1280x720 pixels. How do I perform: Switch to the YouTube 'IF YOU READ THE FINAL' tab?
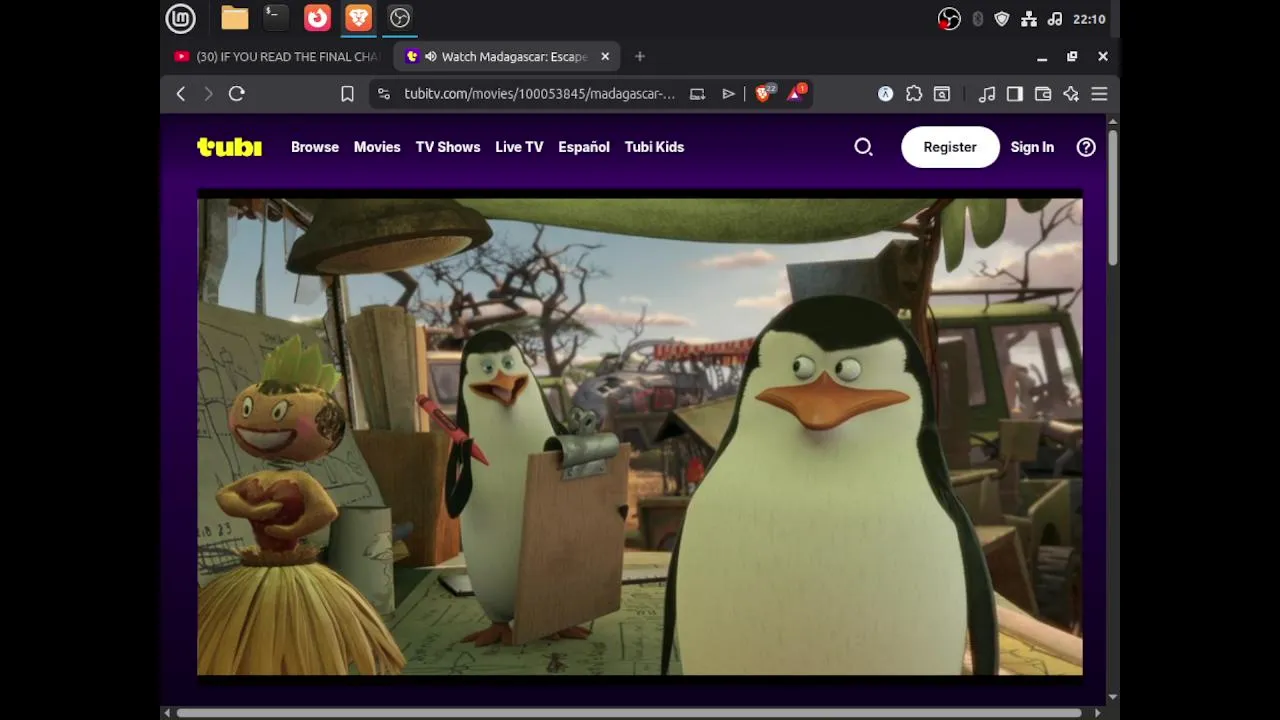click(278, 57)
